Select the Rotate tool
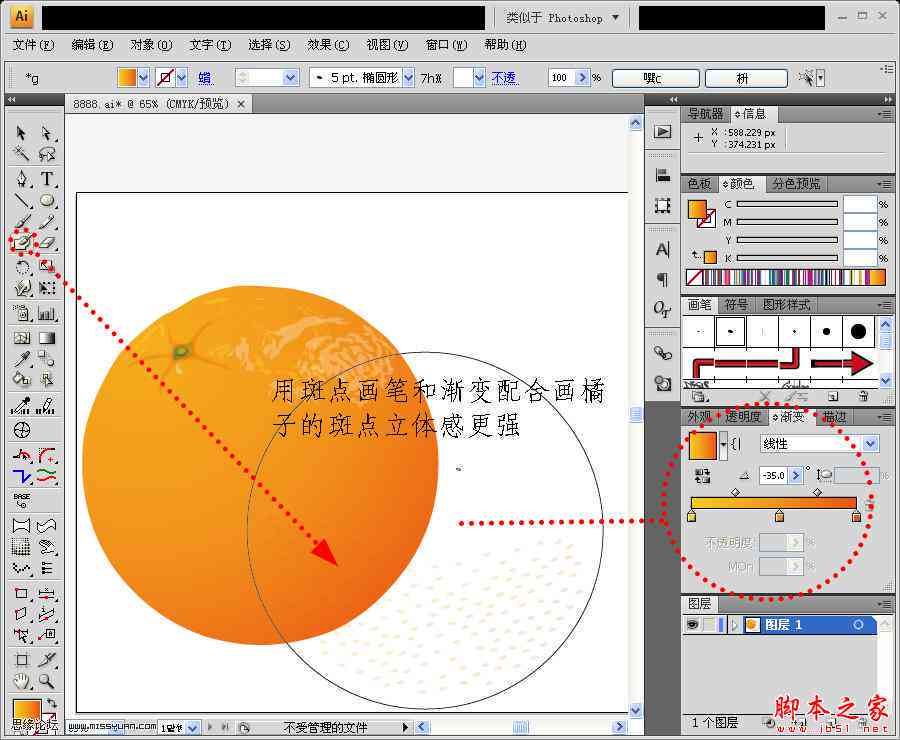This screenshot has width=900, height=740. pos(21,267)
